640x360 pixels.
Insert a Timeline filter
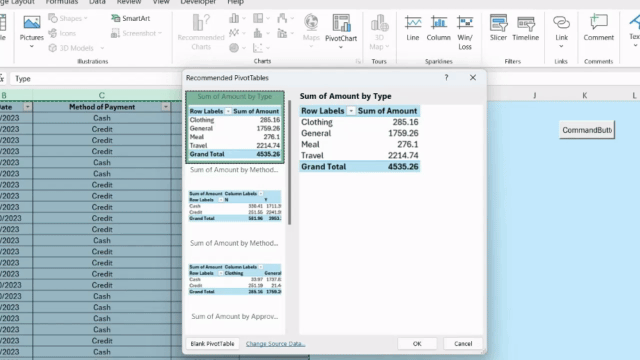(526, 28)
